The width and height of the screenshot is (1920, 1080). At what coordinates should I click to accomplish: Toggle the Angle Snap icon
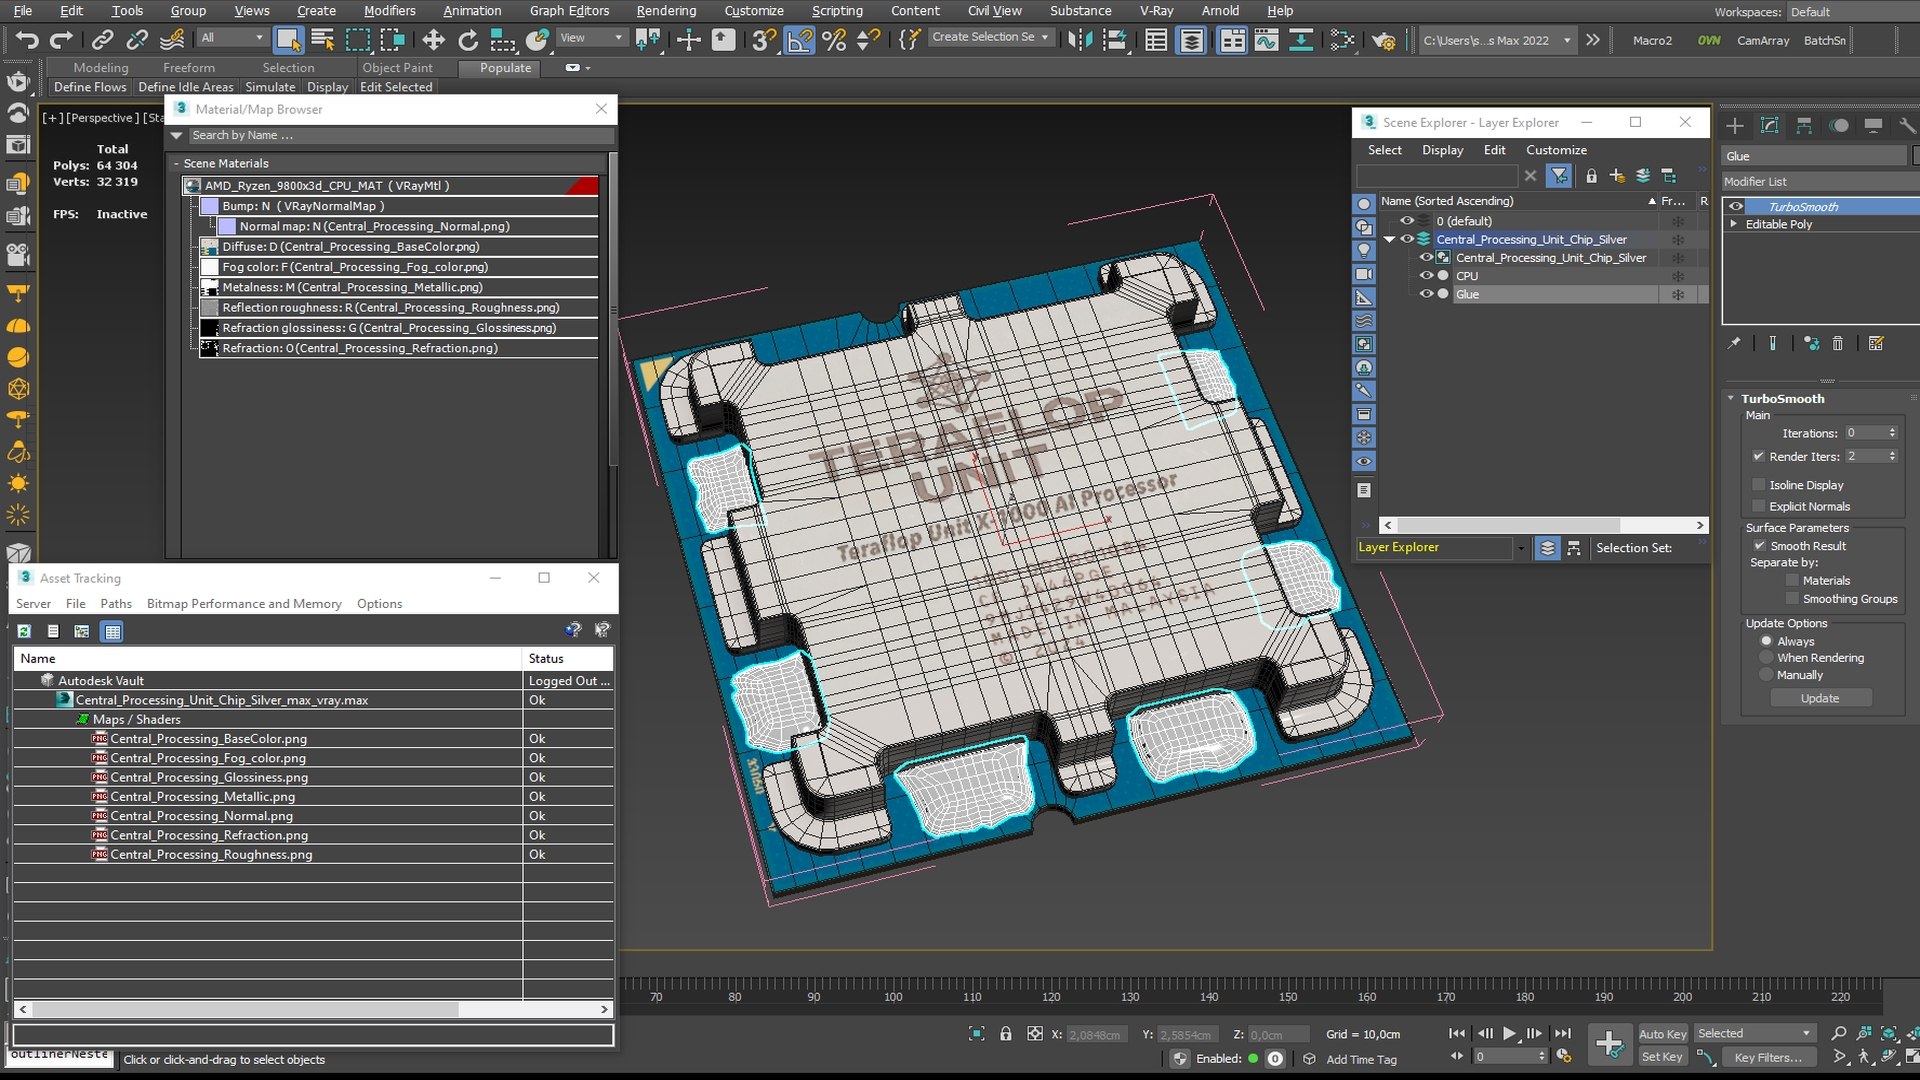pyautogui.click(x=799, y=40)
